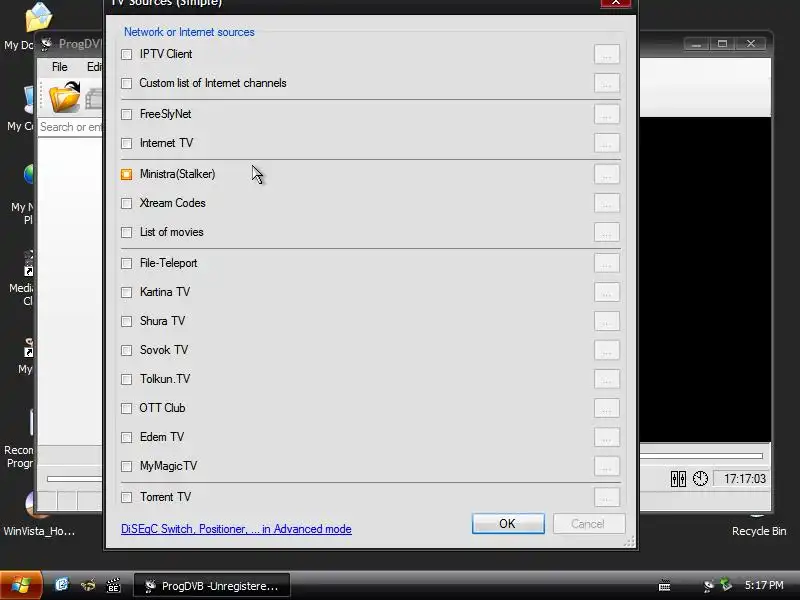Enable the Torrent TV checkbox
The width and height of the screenshot is (800, 600).
[127, 497]
